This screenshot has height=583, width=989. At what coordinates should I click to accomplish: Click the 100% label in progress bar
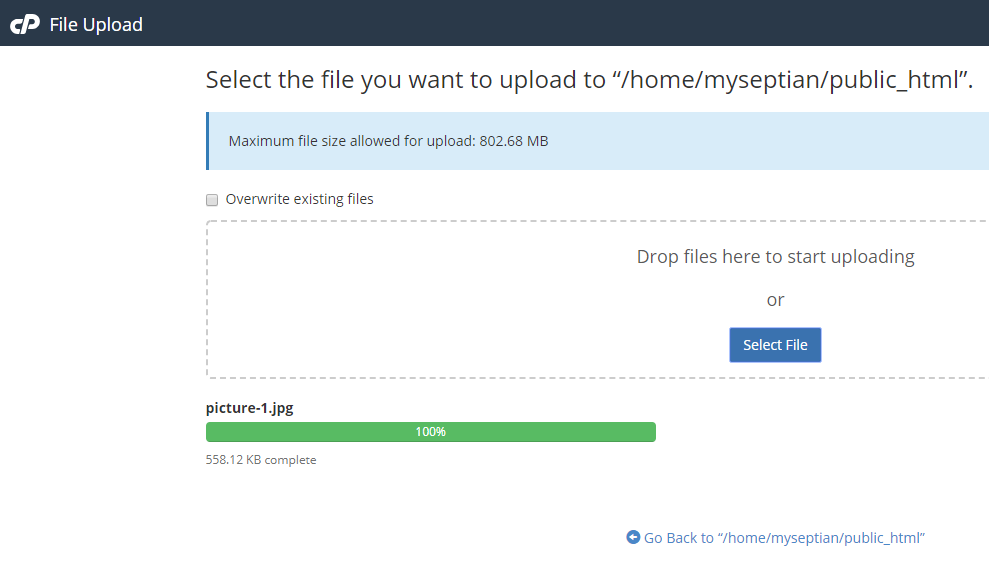[x=431, y=432]
